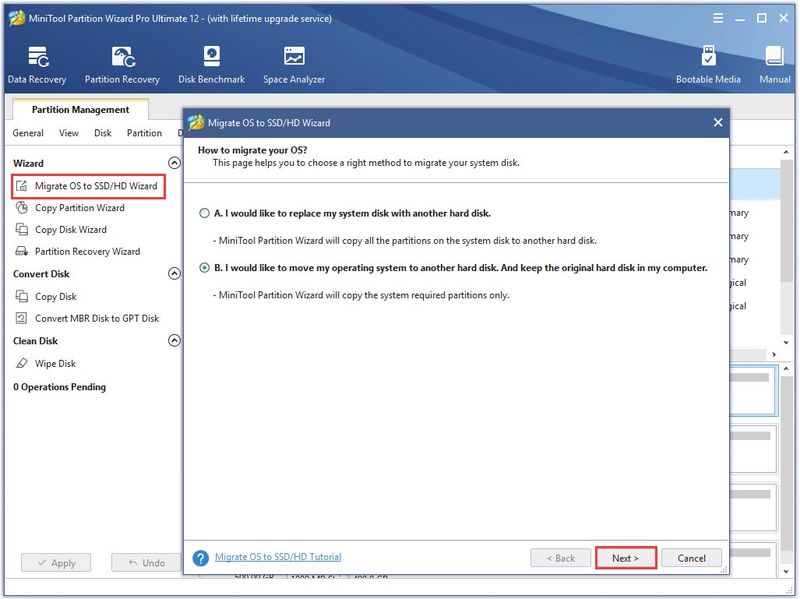Click the Next button
The width and height of the screenshot is (800, 599).
click(626, 558)
